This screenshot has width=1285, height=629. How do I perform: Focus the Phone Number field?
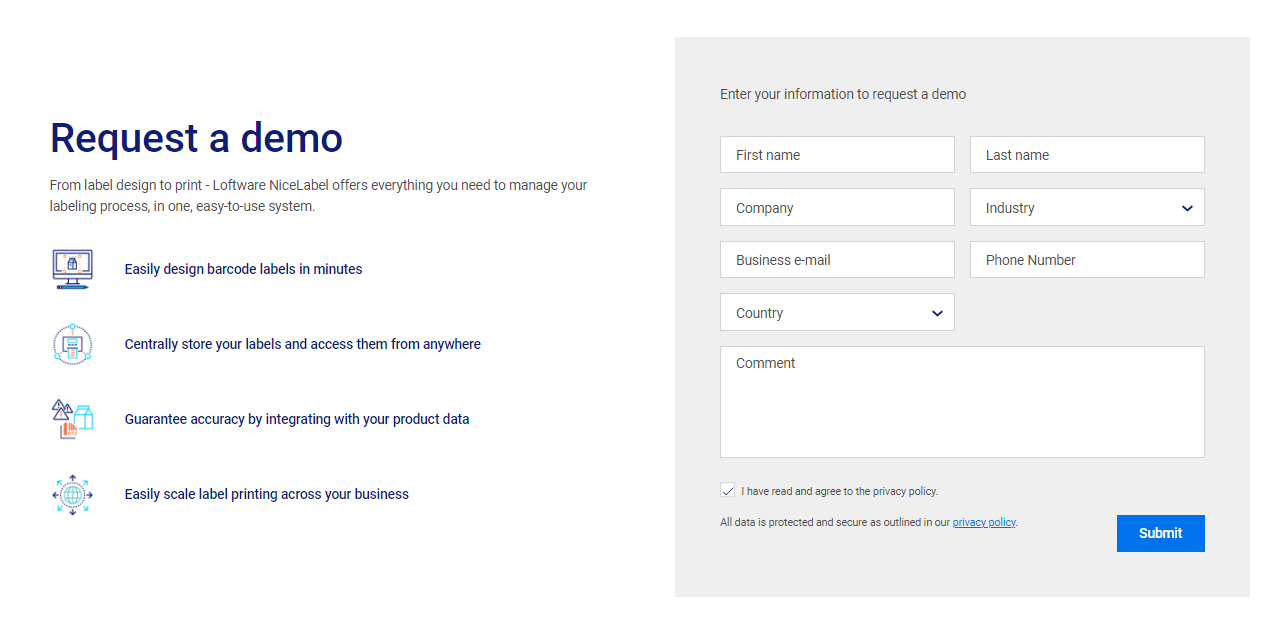(1087, 260)
